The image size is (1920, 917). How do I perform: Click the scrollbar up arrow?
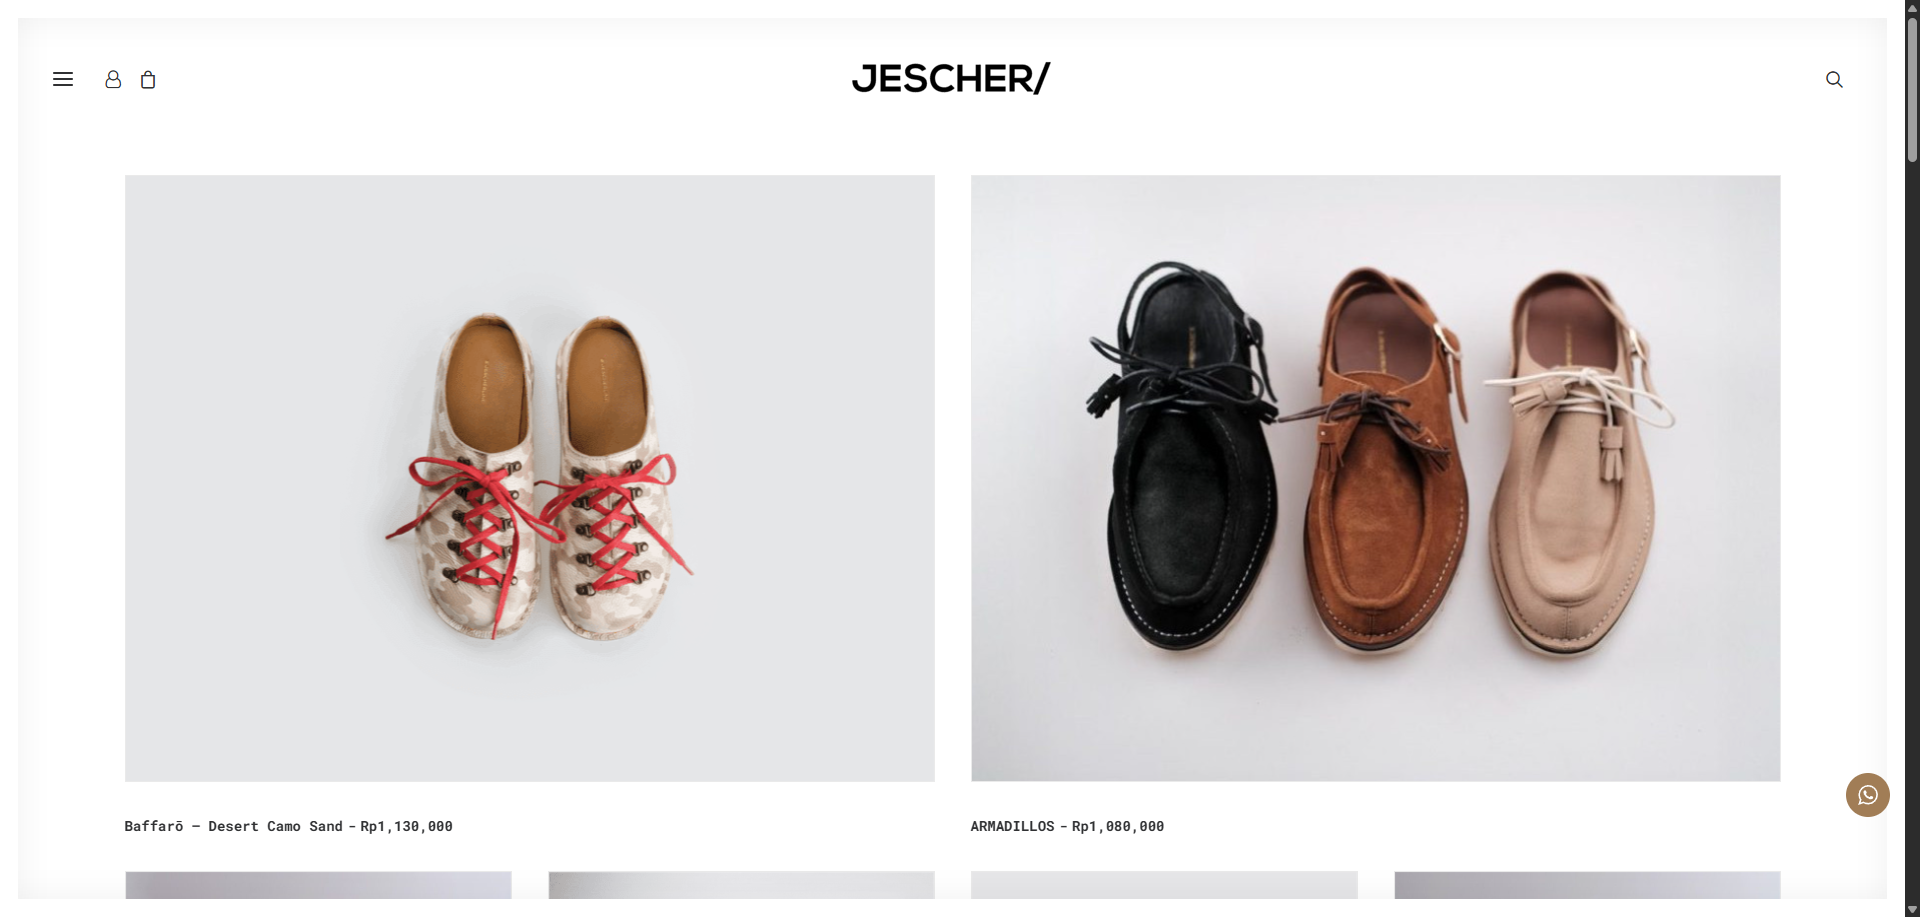click(x=1912, y=7)
